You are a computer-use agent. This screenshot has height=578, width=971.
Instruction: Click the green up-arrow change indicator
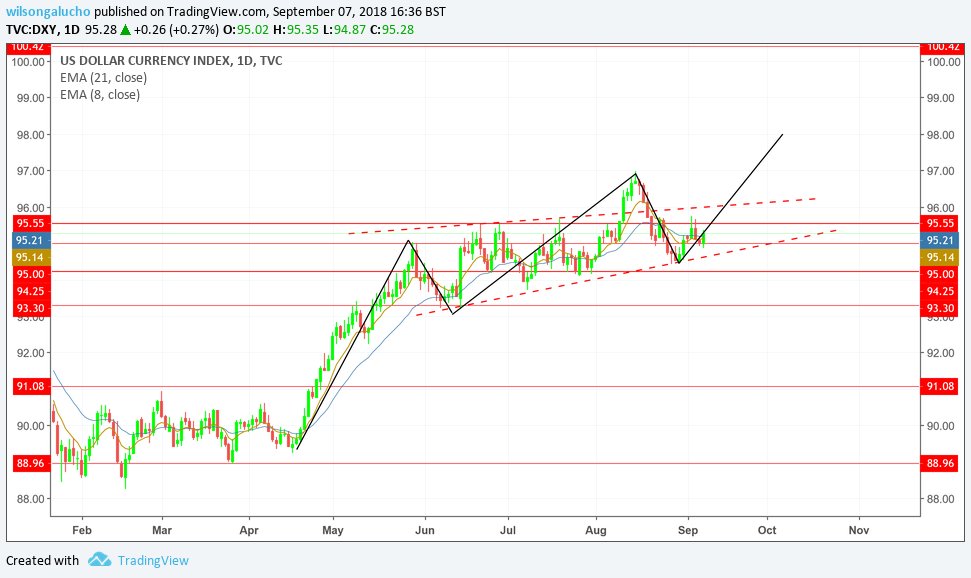[125, 30]
